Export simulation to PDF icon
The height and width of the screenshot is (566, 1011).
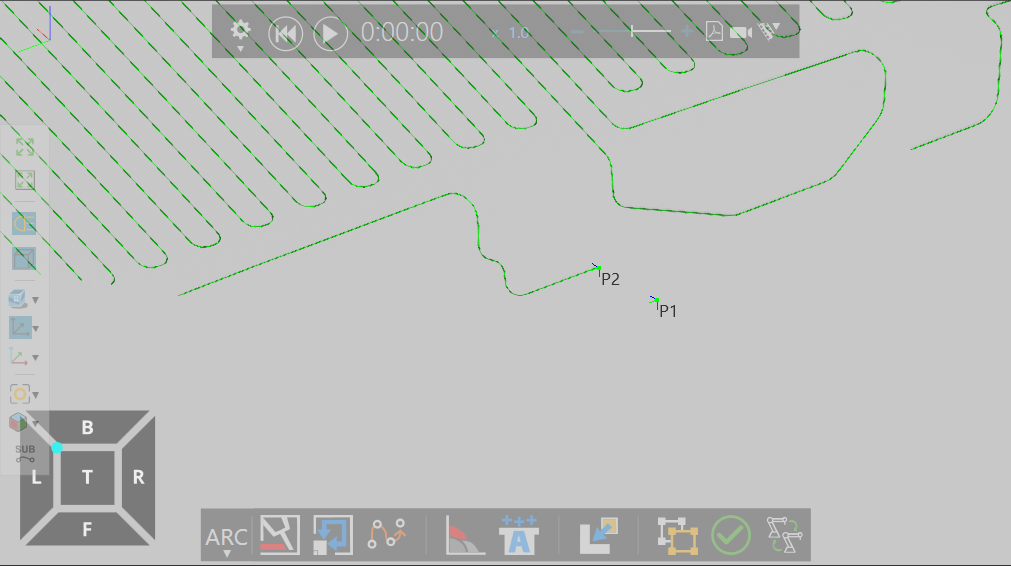(x=714, y=32)
